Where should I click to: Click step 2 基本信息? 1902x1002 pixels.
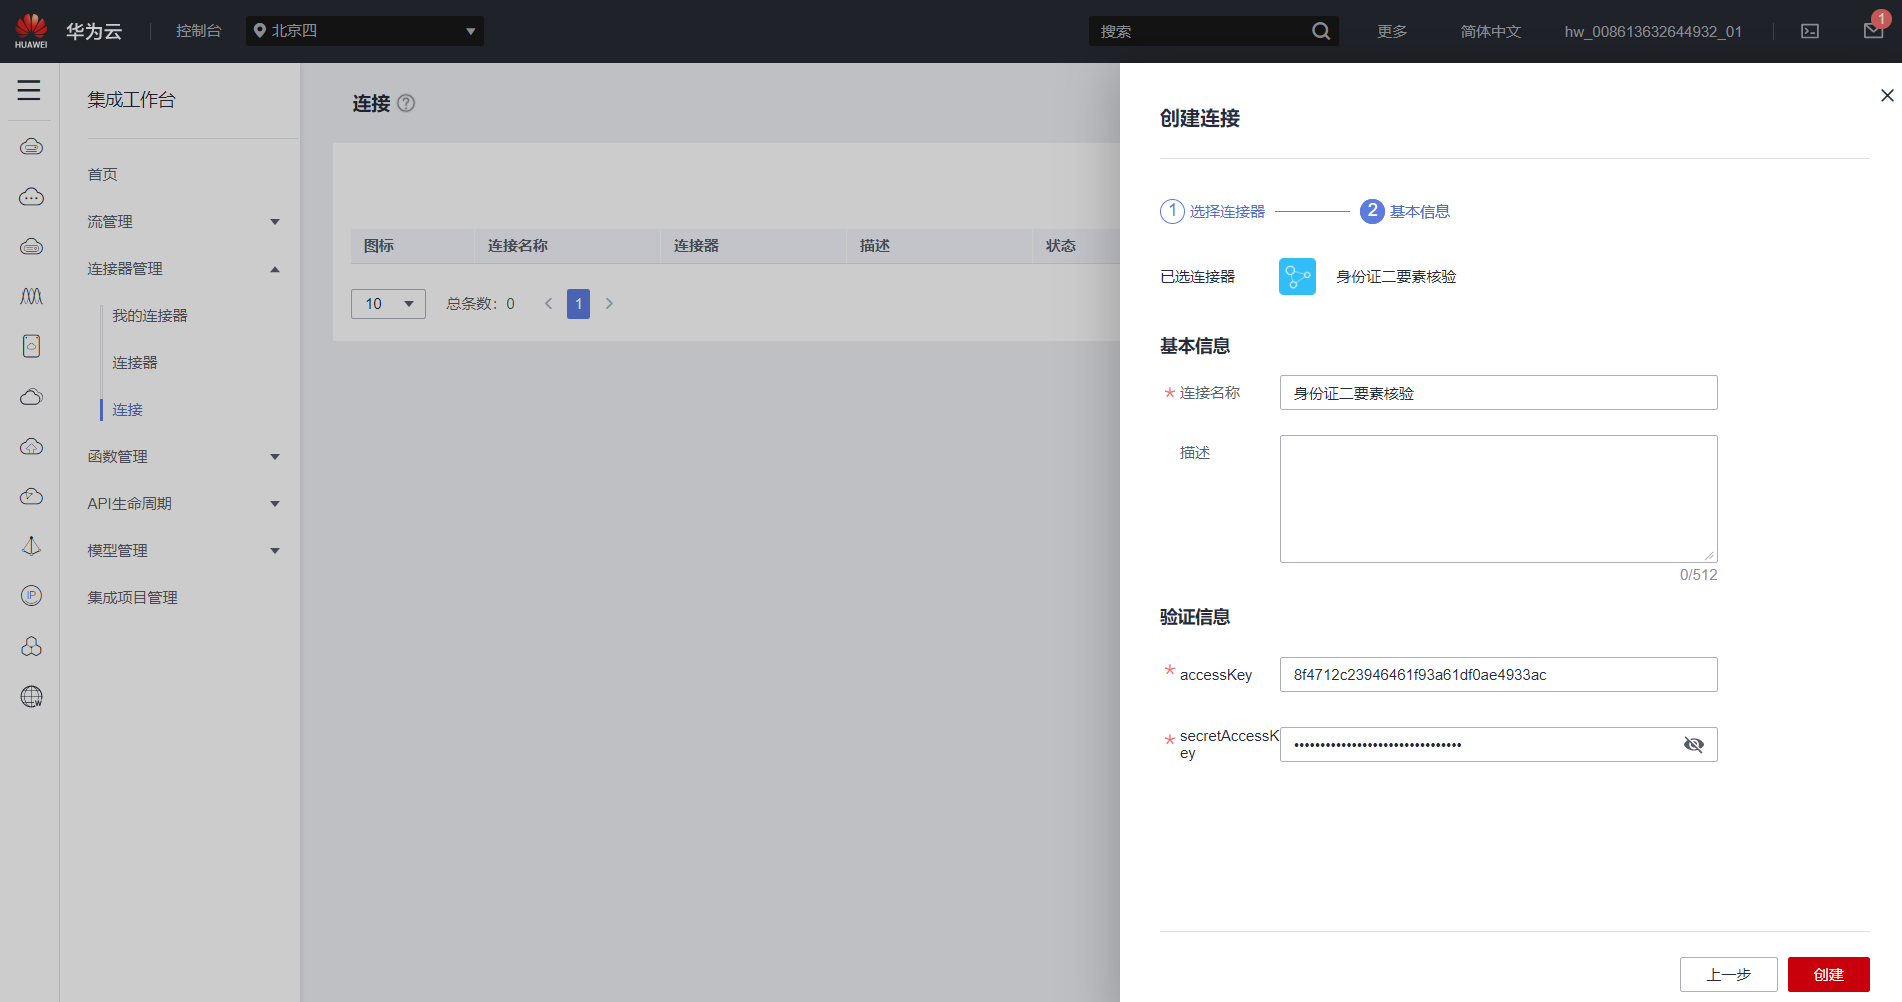1405,211
